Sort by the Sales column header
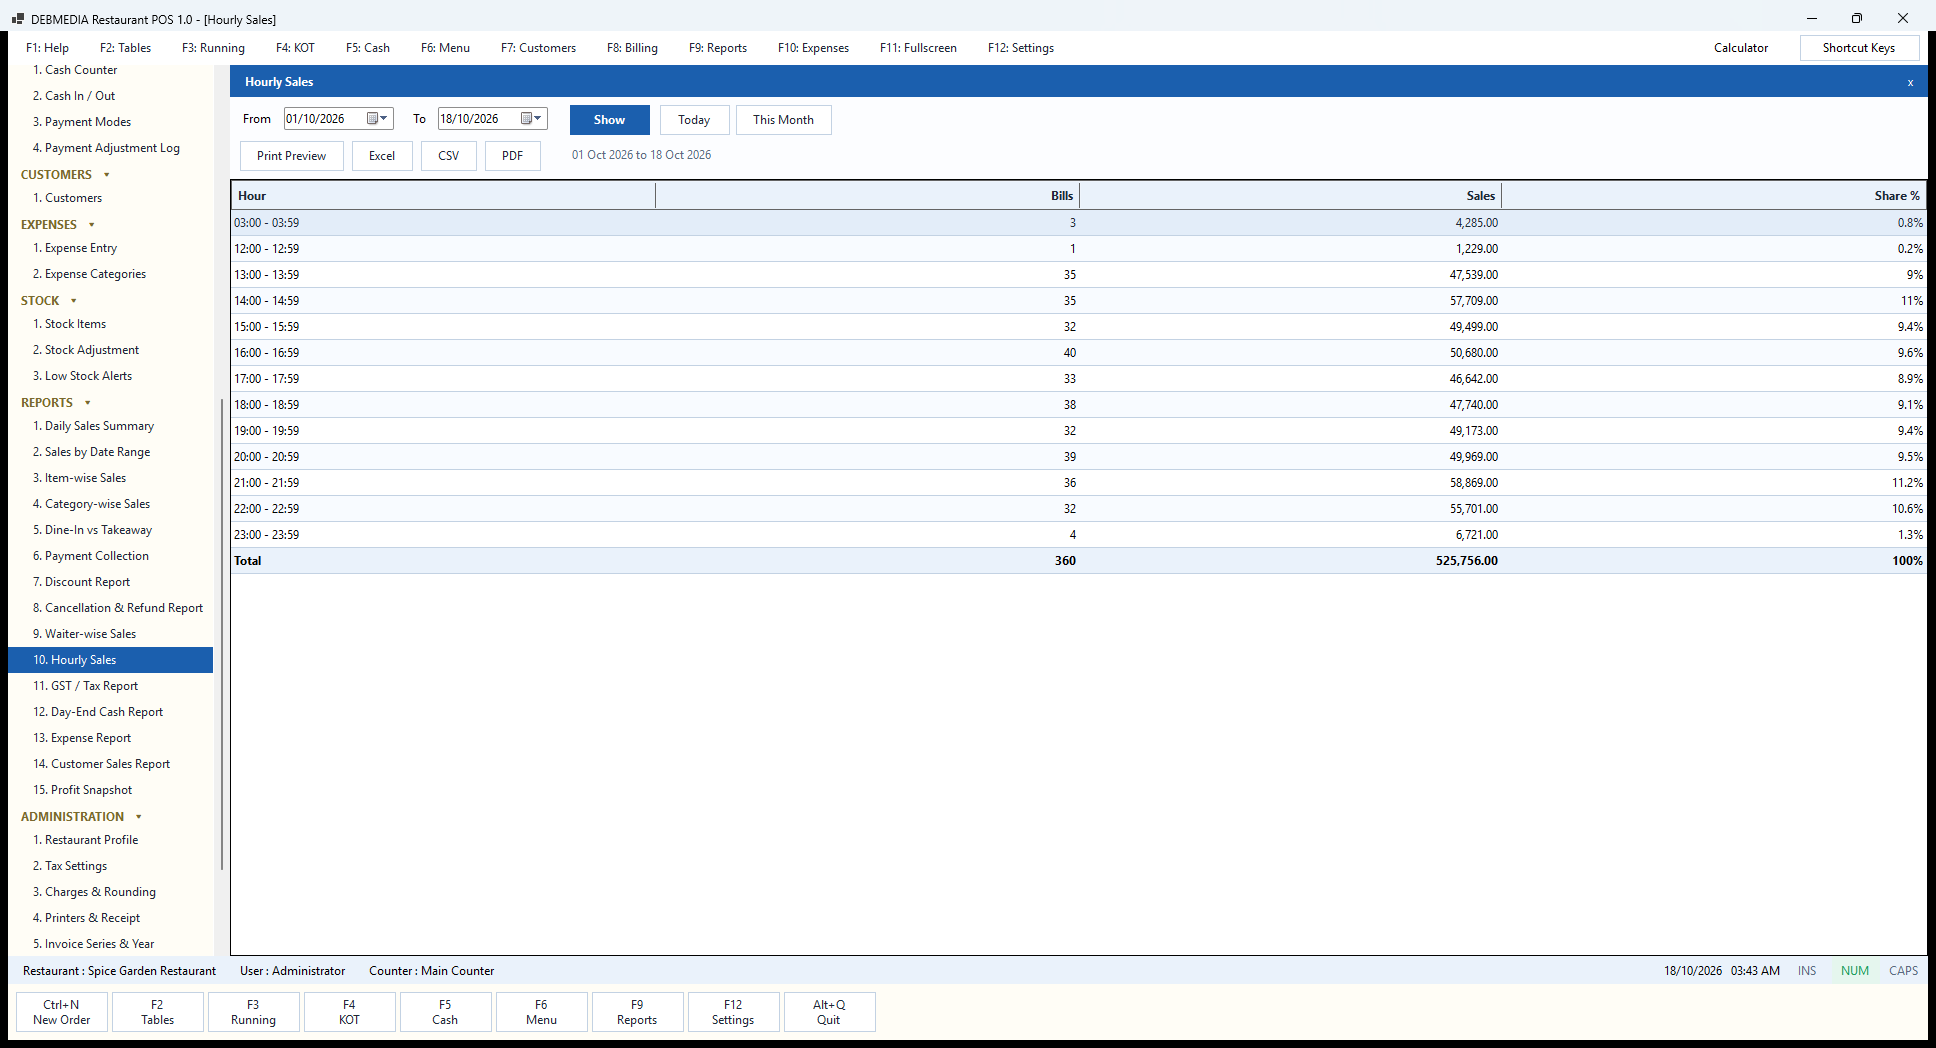Image resolution: width=1936 pixels, height=1048 pixels. coord(1290,196)
